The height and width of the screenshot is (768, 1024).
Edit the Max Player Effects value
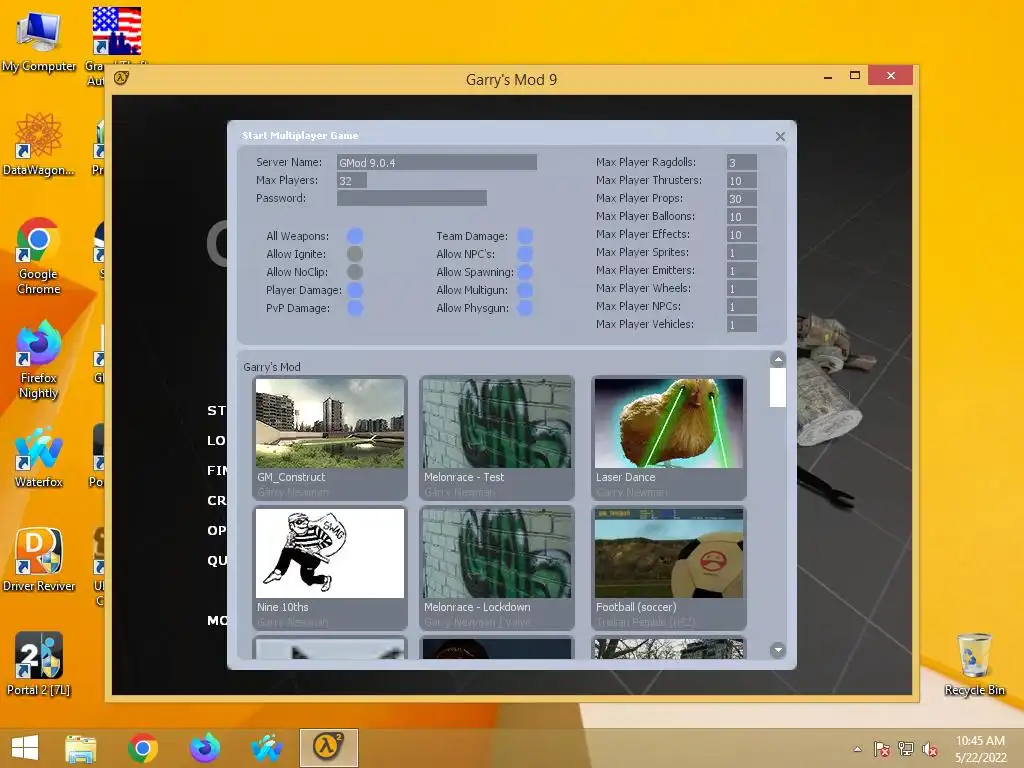(x=742, y=234)
